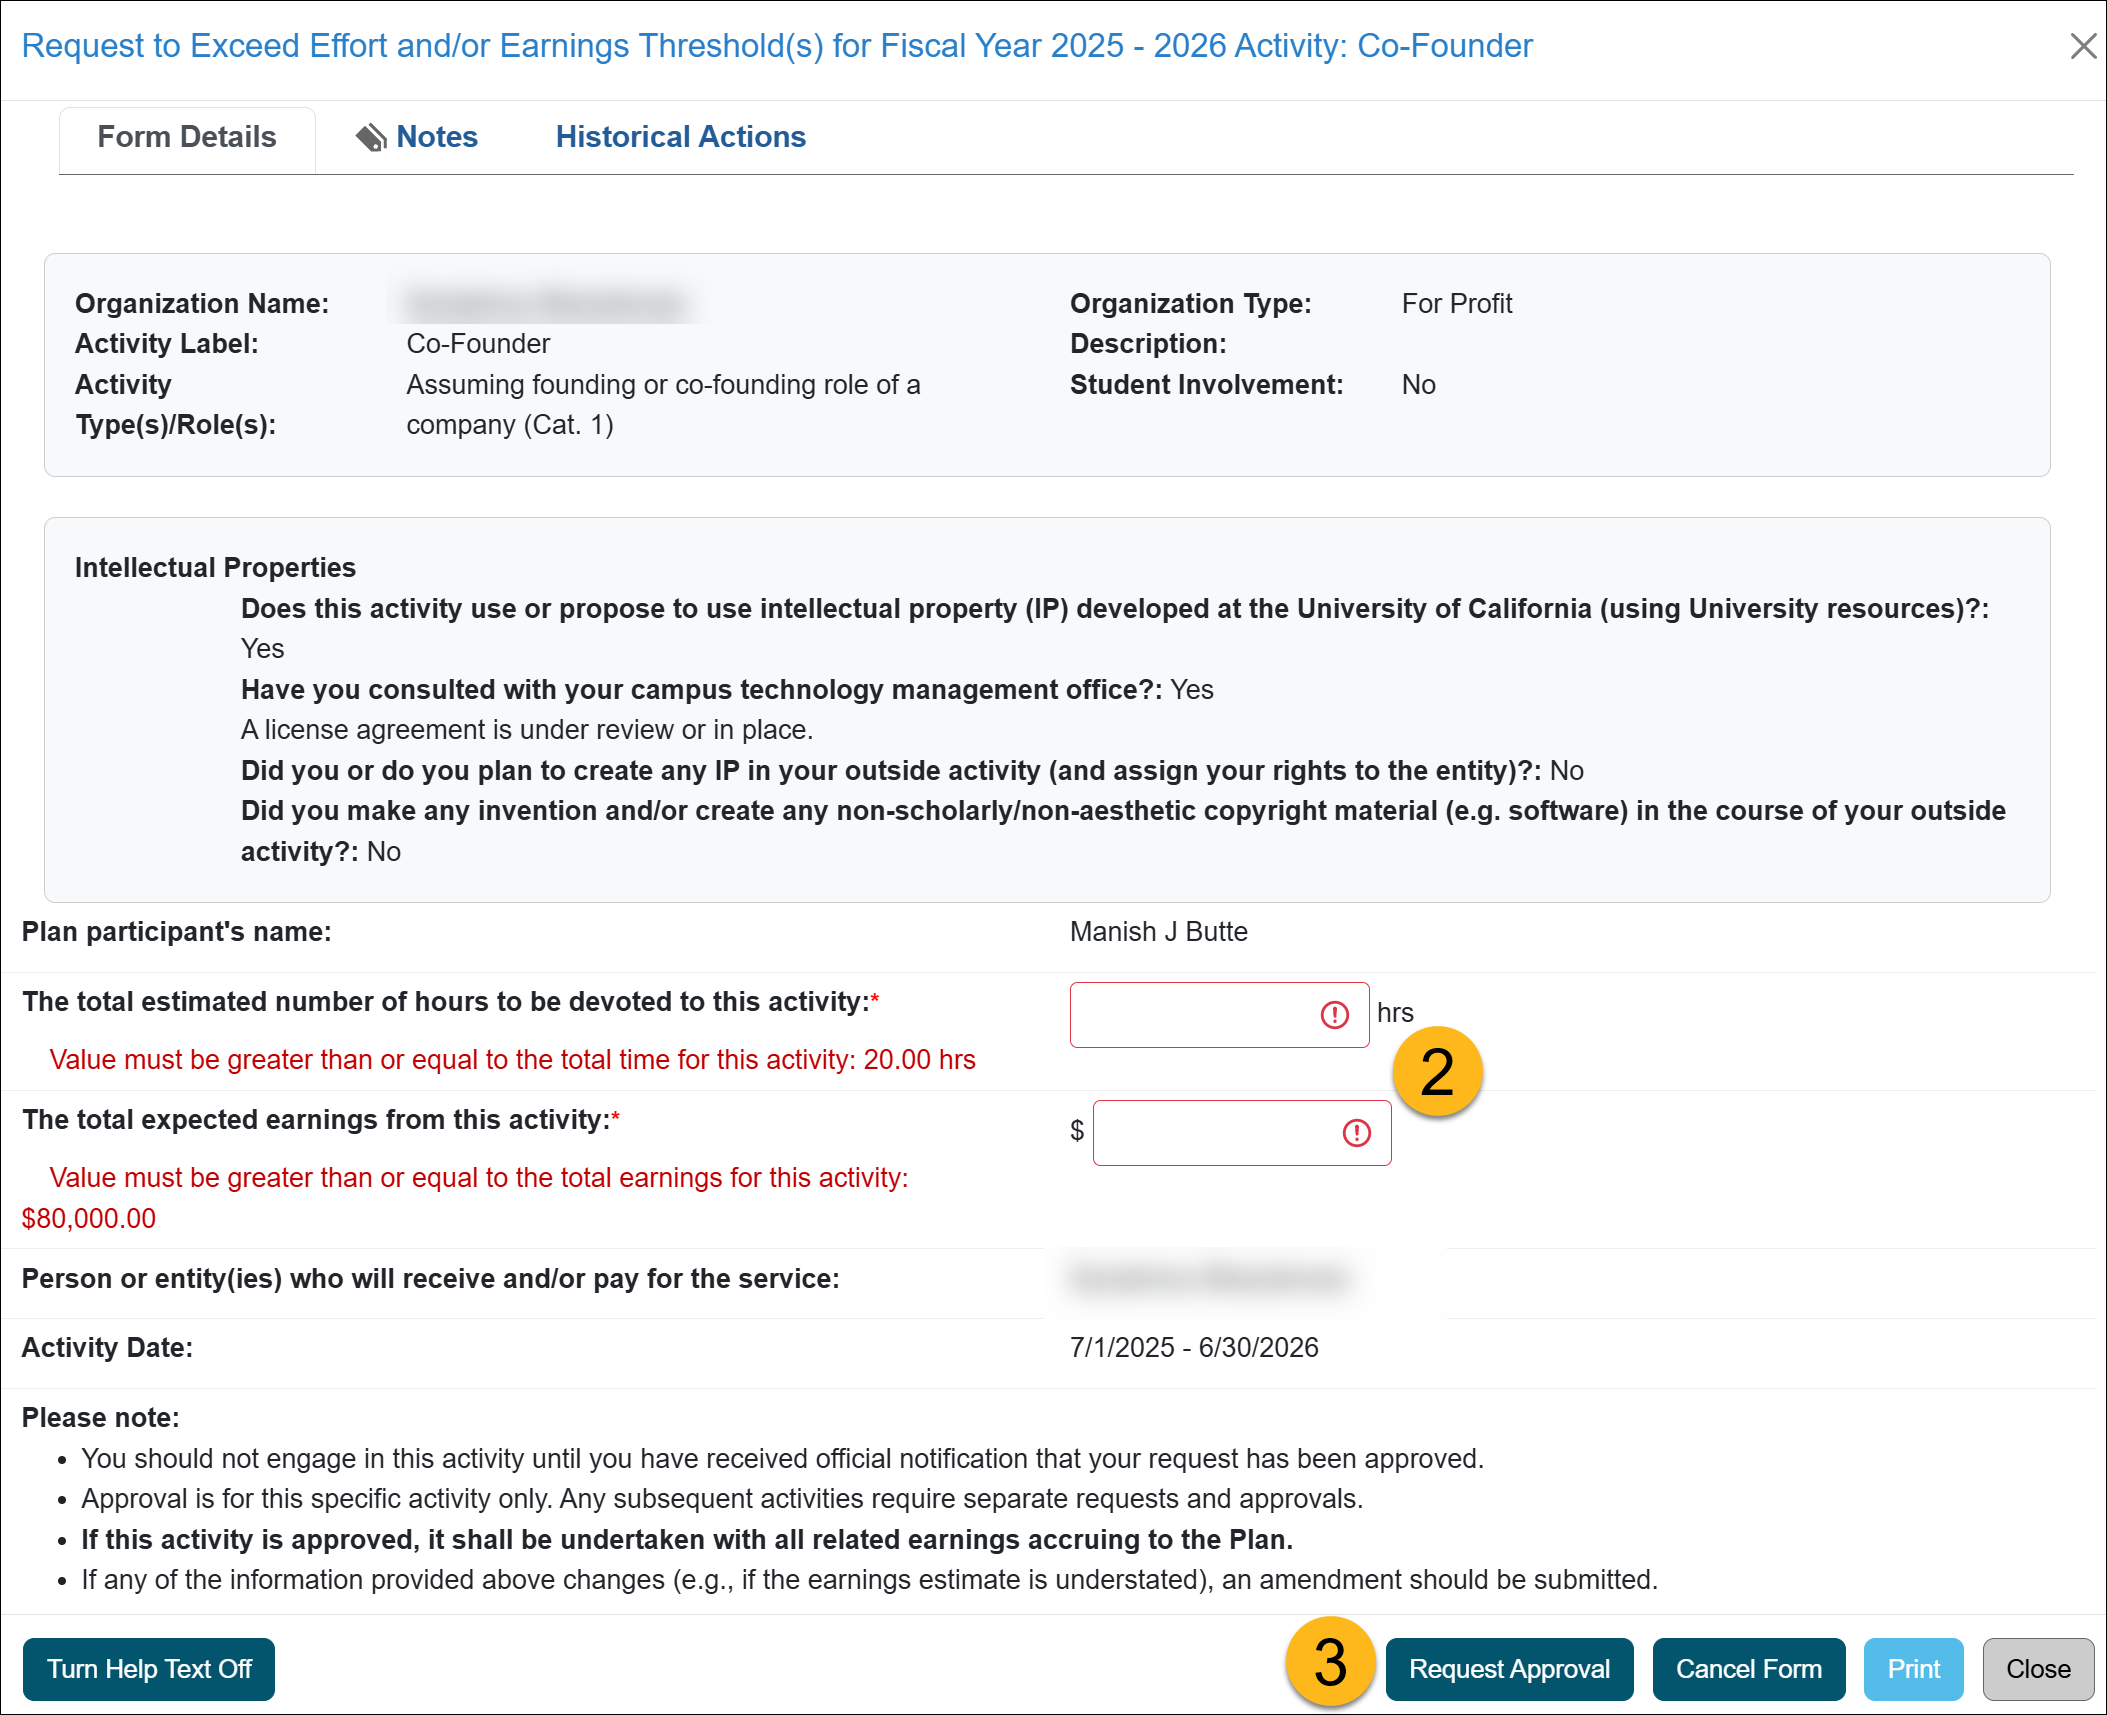
Task: Click error icon in earnings field
Action: 1356,1133
